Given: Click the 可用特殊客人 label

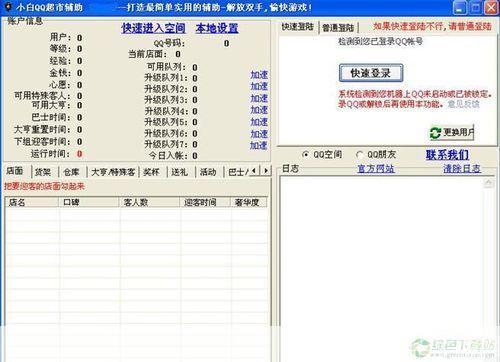Looking at the screenshot, I should [42, 96].
